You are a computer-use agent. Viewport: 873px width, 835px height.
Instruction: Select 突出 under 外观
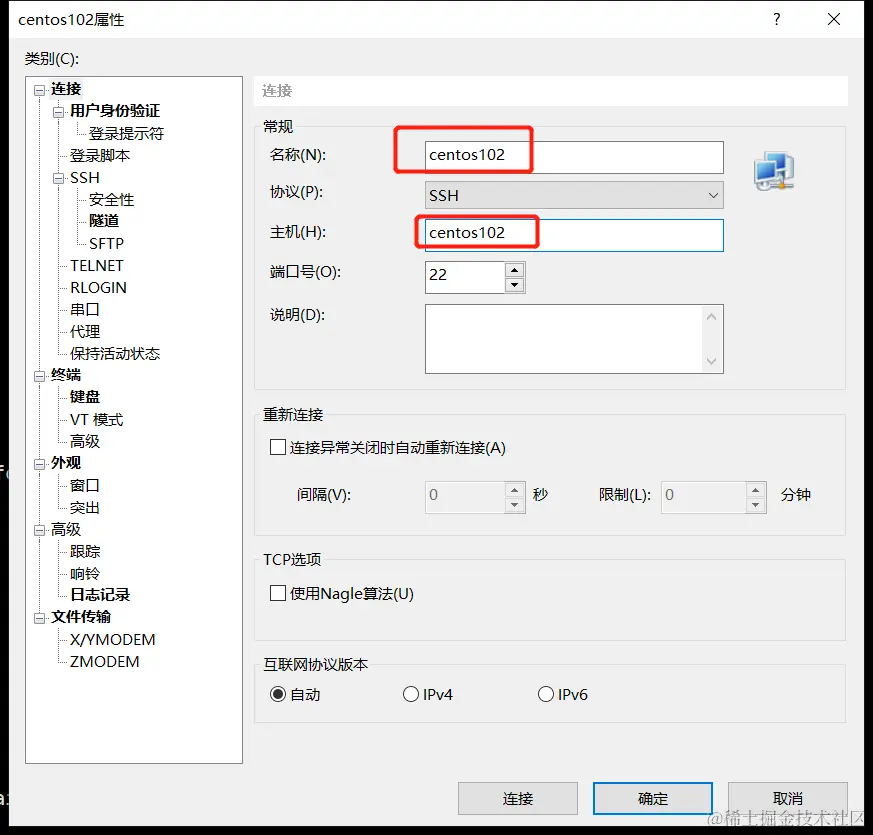tap(85, 507)
